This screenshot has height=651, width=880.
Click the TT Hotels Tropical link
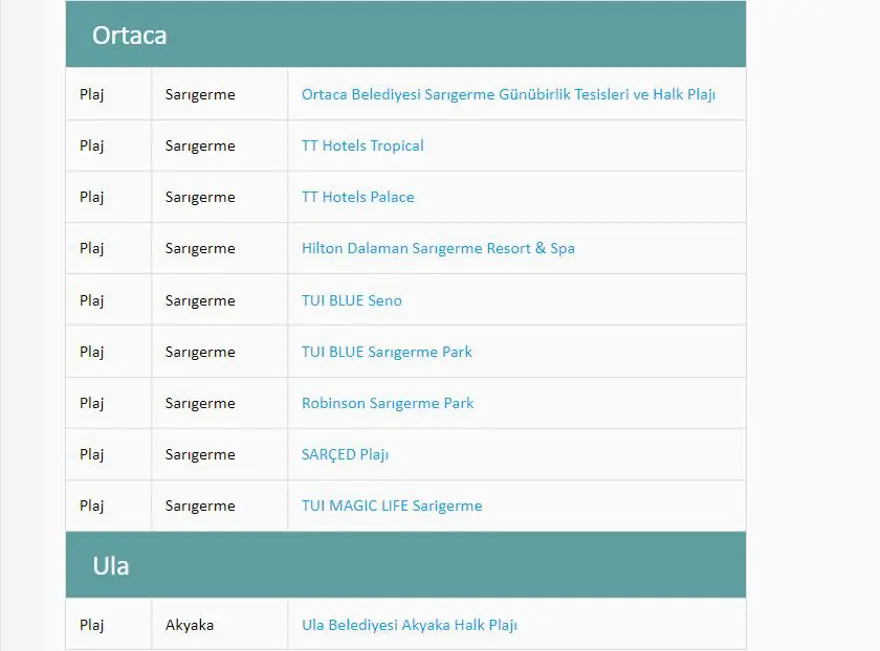pyautogui.click(x=362, y=146)
